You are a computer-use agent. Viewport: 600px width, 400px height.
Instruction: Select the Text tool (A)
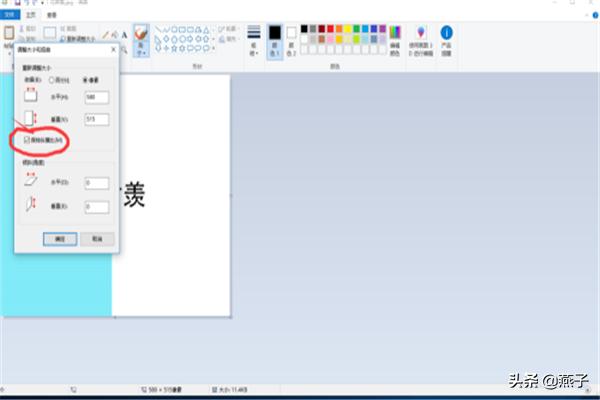click(x=124, y=35)
